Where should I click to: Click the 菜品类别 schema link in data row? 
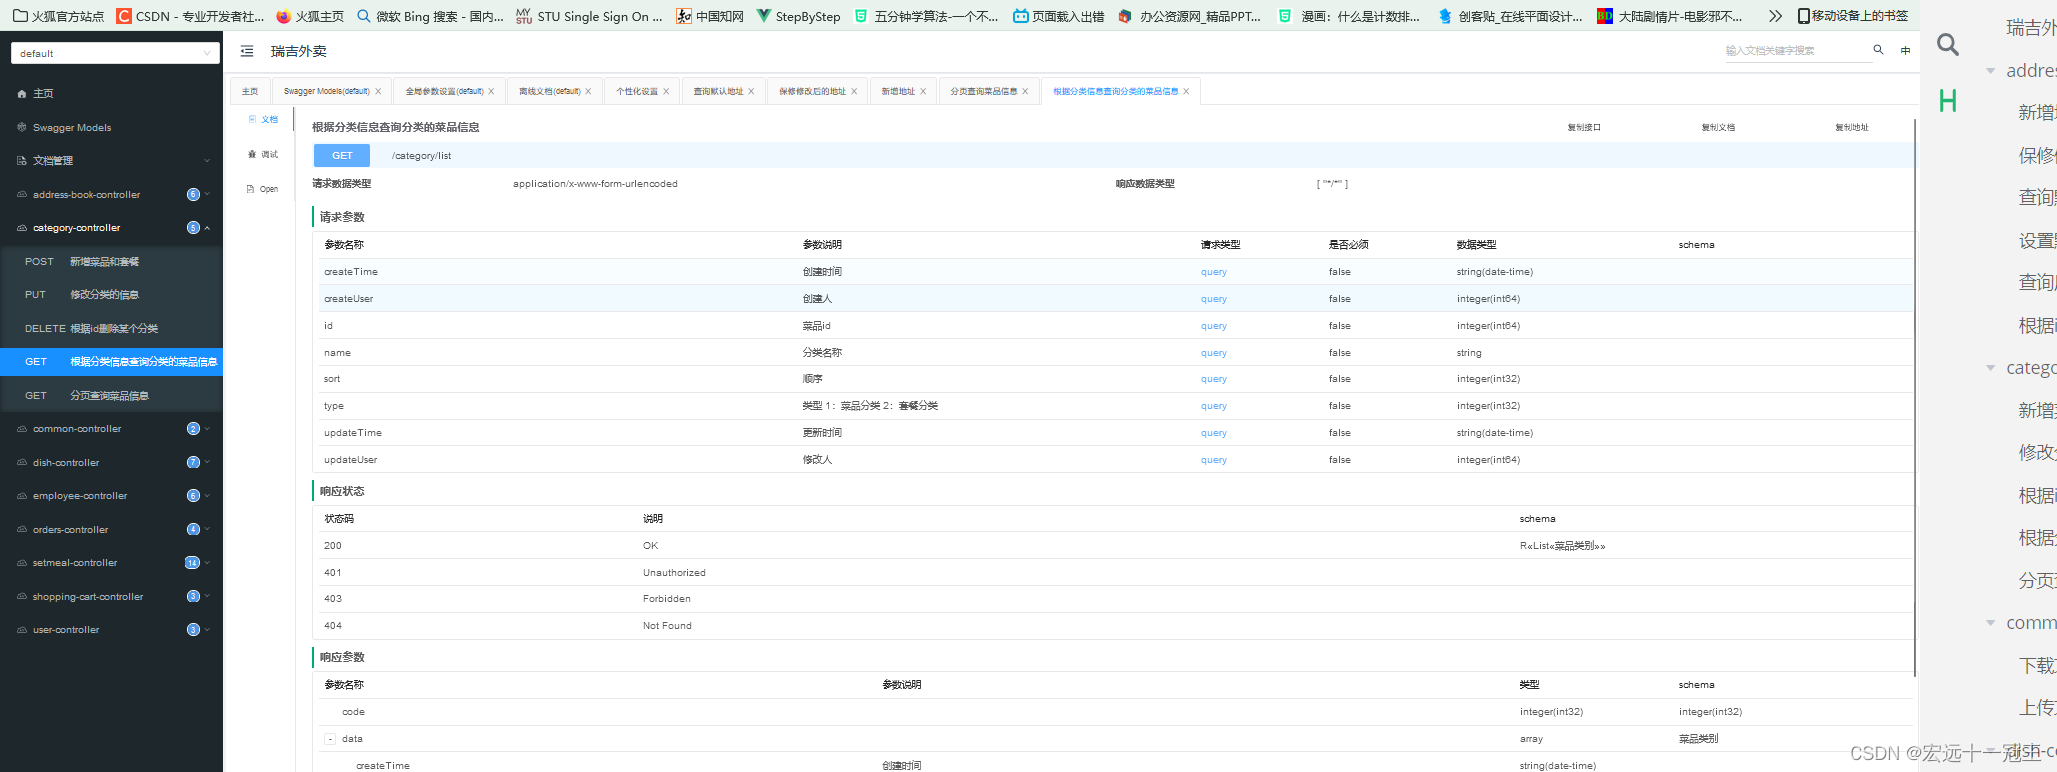tap(1698, 739)
